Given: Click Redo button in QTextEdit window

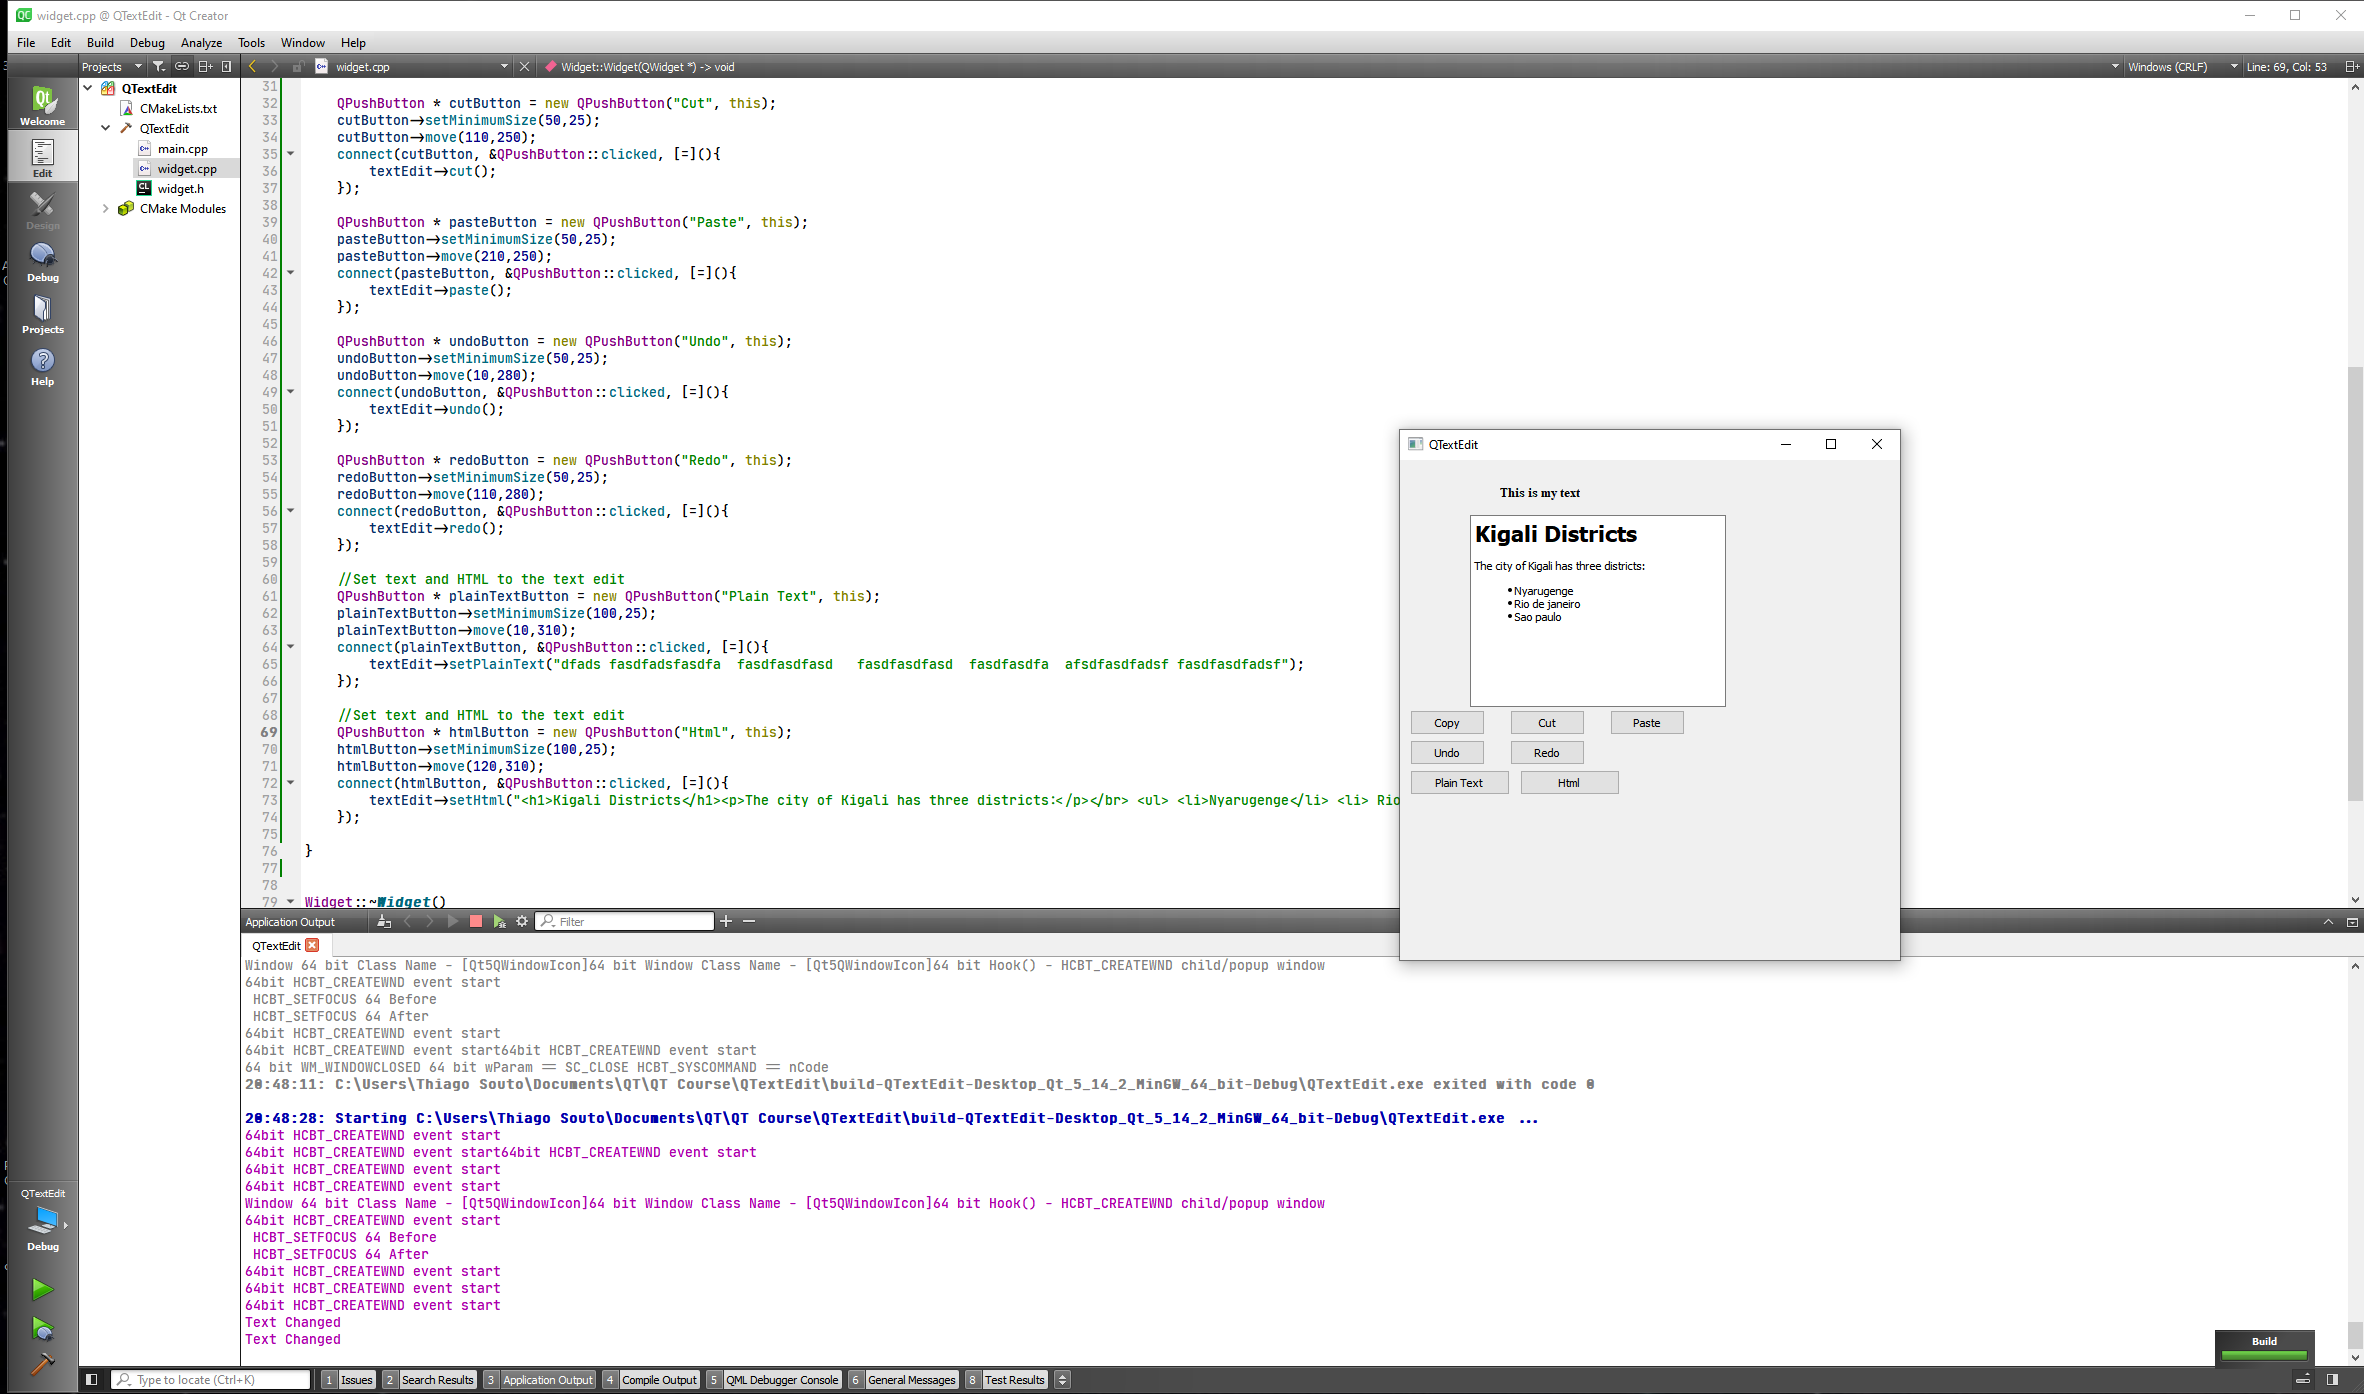Looking at the screenshot, I should (1546, 753).
